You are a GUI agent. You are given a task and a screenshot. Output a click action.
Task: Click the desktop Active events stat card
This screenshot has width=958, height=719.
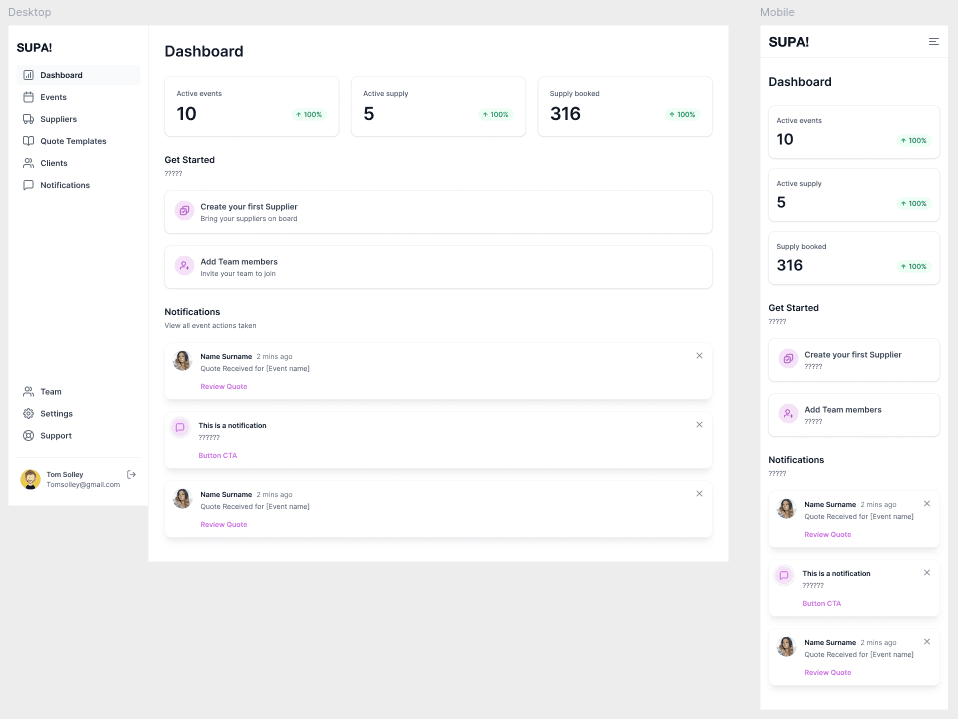[x=252, y=106]
